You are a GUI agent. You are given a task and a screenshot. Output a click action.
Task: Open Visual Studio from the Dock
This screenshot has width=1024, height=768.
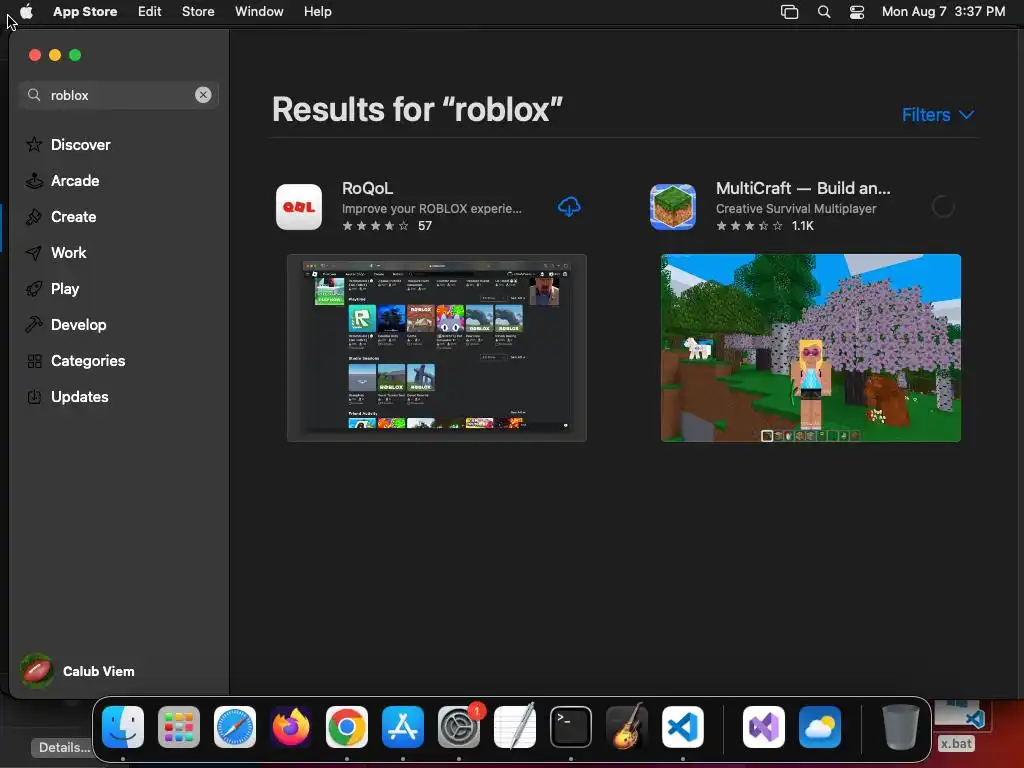click(764, 727)
